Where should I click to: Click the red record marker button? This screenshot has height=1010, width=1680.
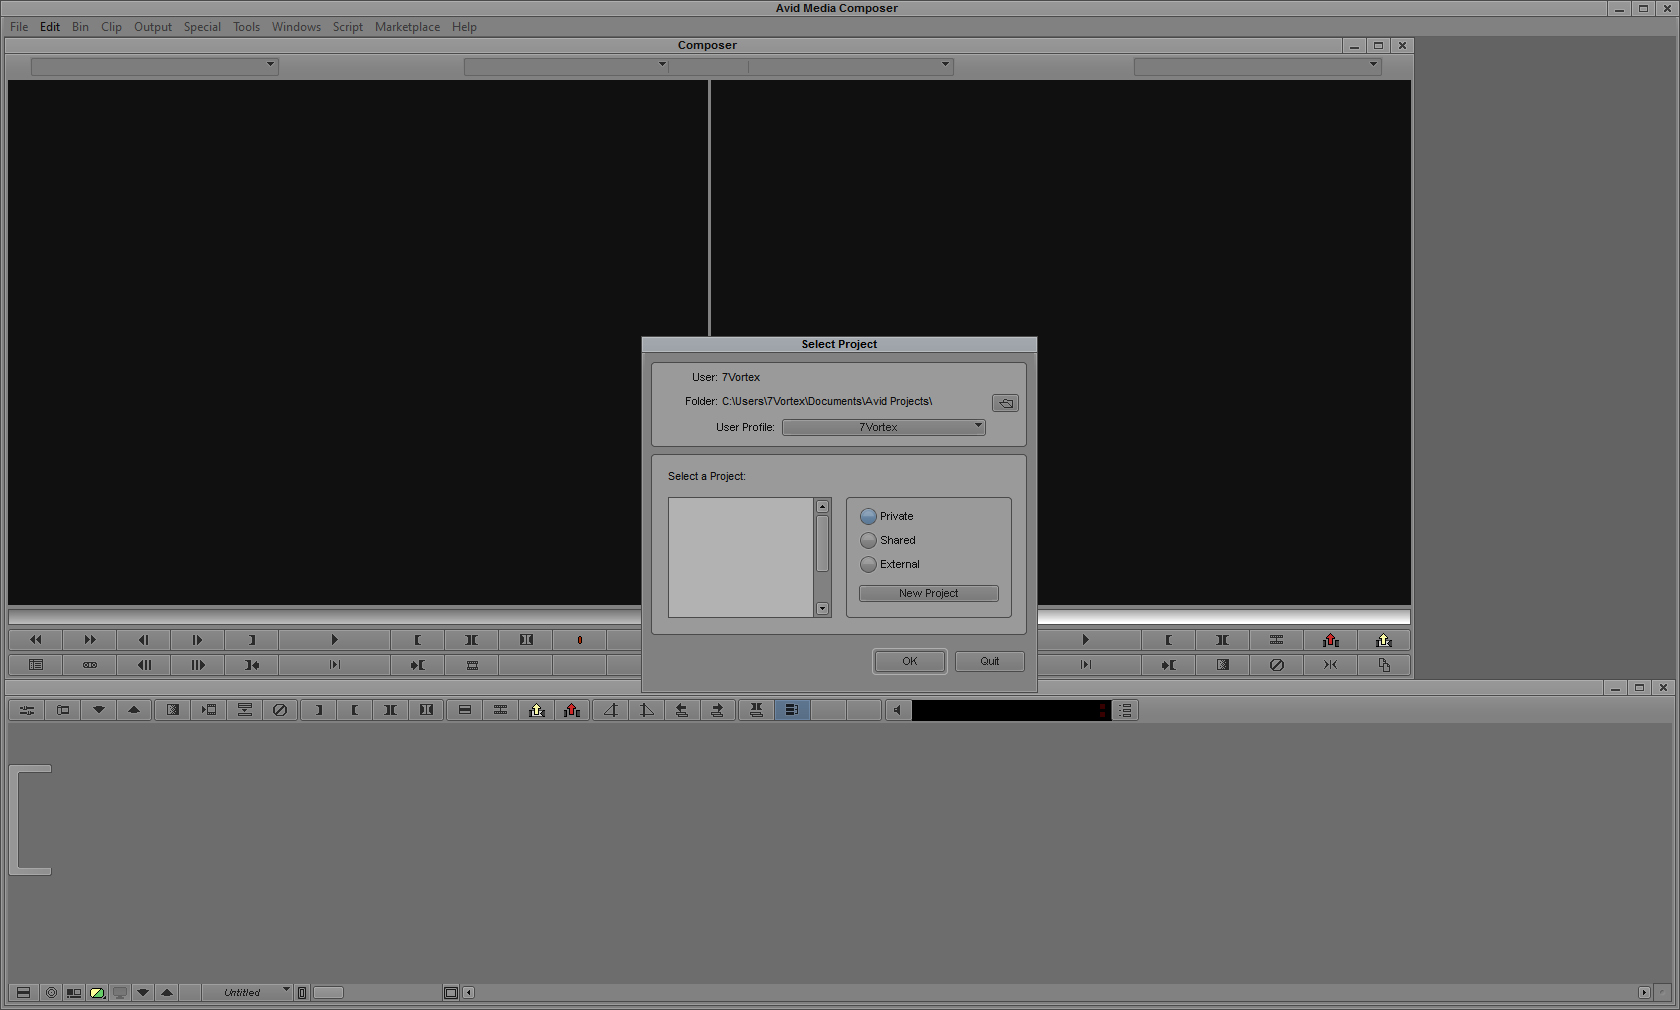coord(580,640)
